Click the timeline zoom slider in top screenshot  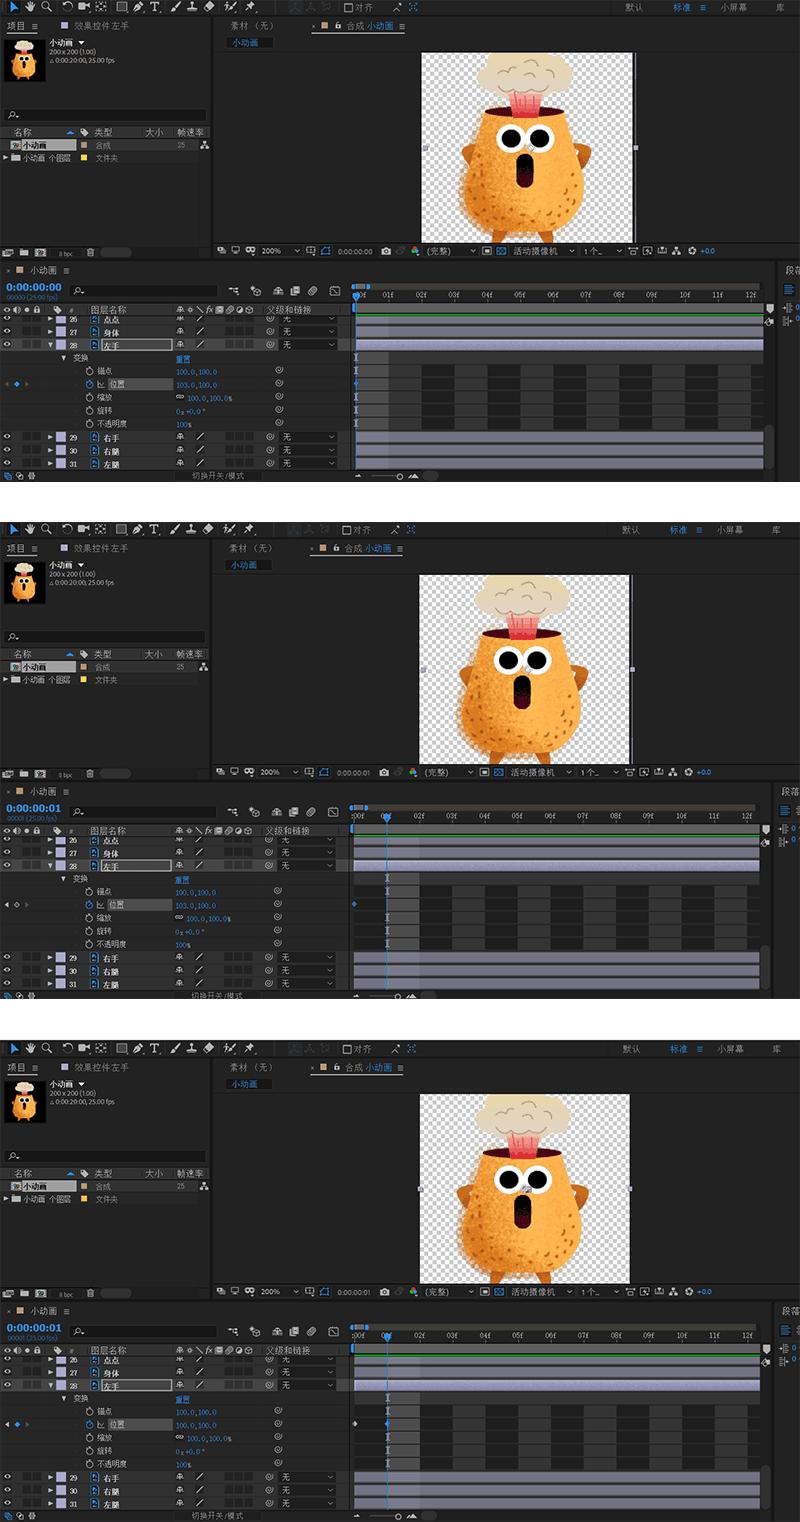pos(399,476)
